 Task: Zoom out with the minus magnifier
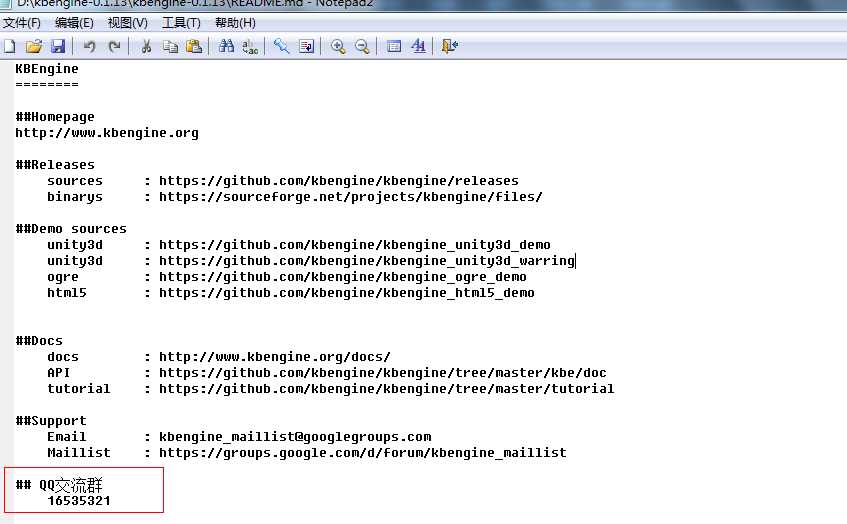click(x=362, y=46)
